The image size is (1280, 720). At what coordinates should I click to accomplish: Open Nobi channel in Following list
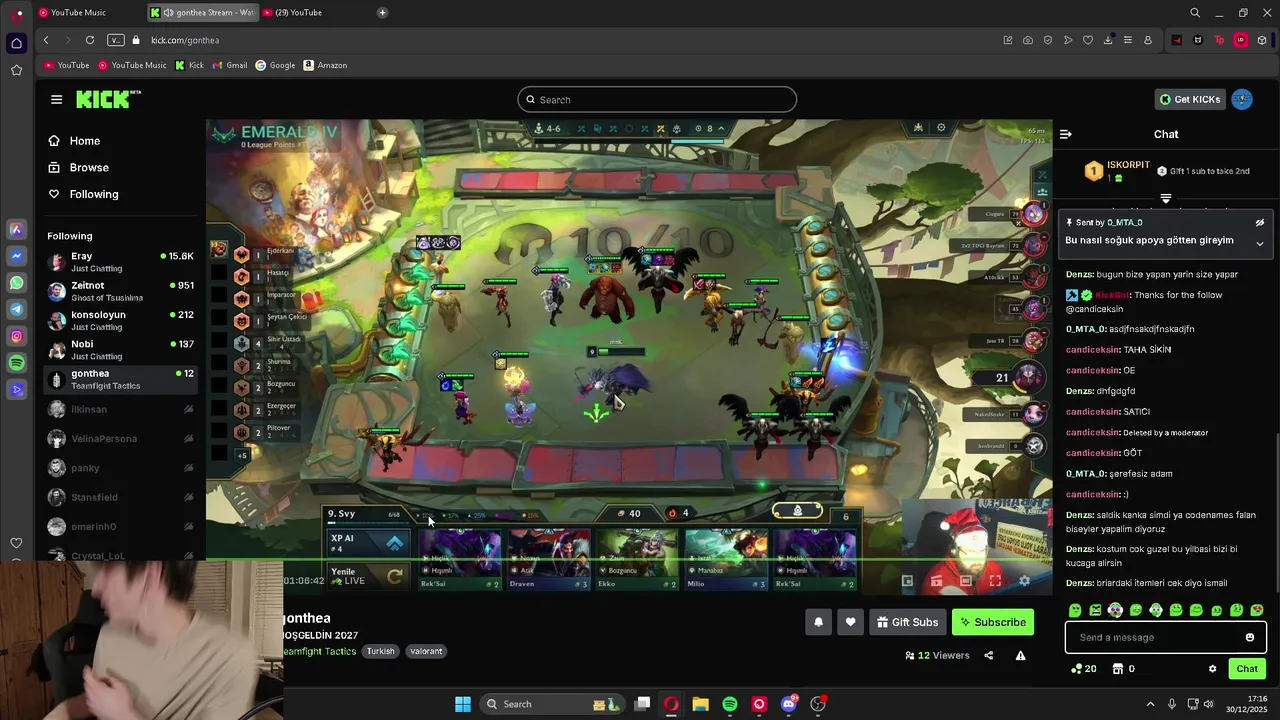pos(120,350)
